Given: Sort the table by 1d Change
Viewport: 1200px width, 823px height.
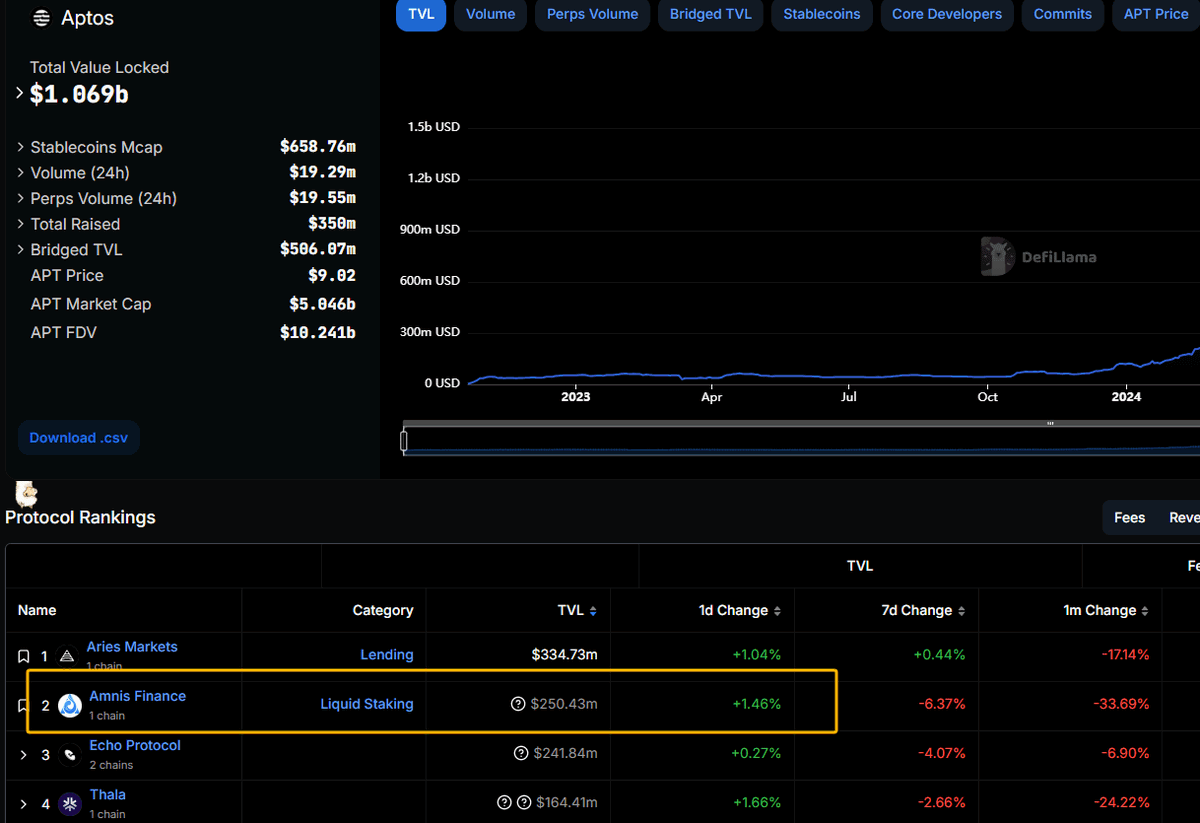Looking at the screenshot, I should coord(740,610).
